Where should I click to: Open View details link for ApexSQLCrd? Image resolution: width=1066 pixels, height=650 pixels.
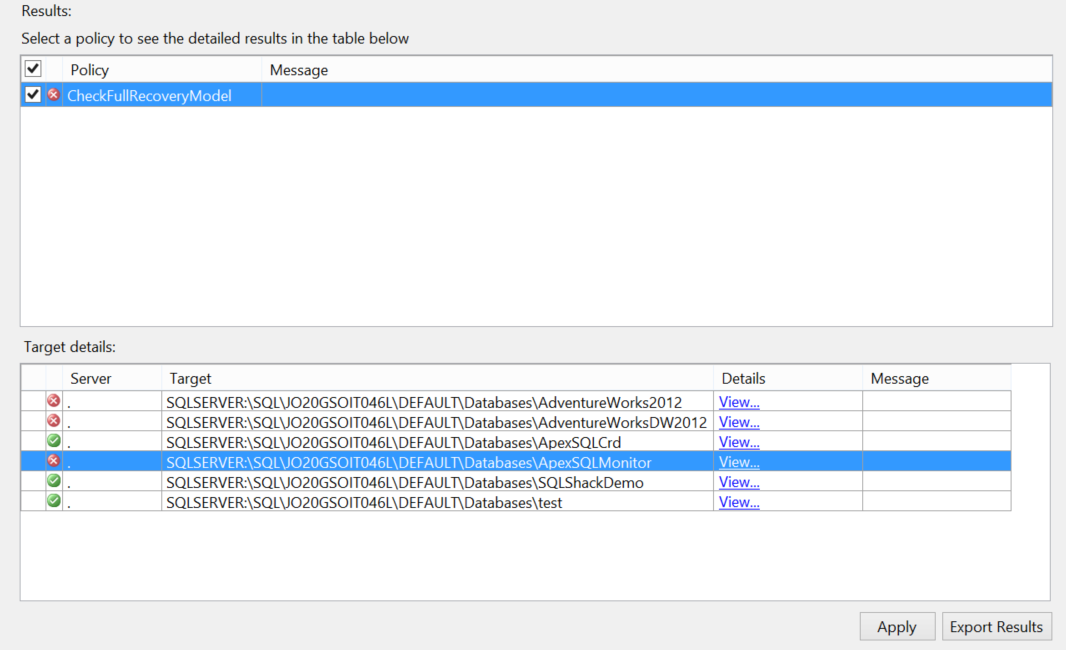[x=739, y=442]
